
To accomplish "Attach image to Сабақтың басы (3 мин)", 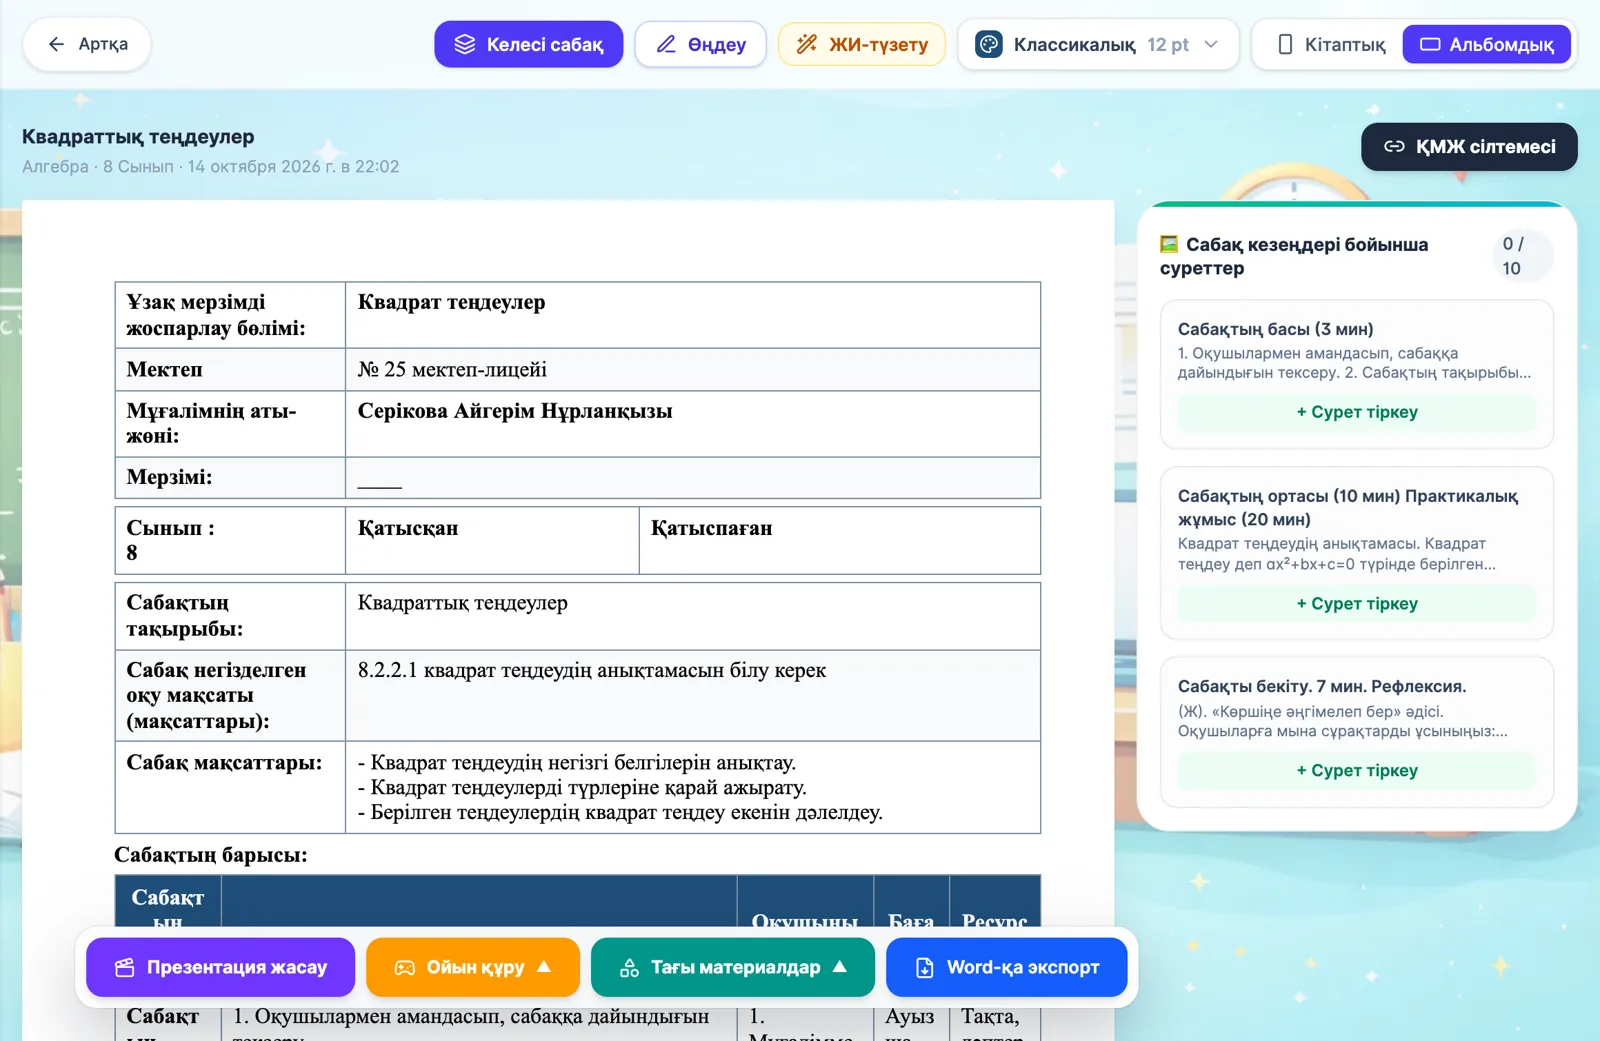I will pos(1357,412).
